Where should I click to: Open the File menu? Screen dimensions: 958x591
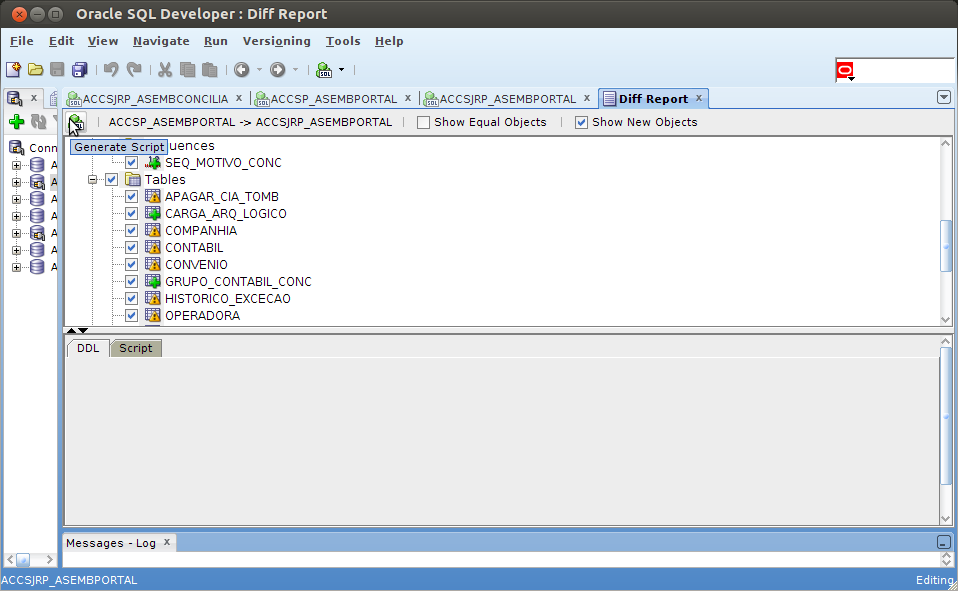(x=22, y=41)
